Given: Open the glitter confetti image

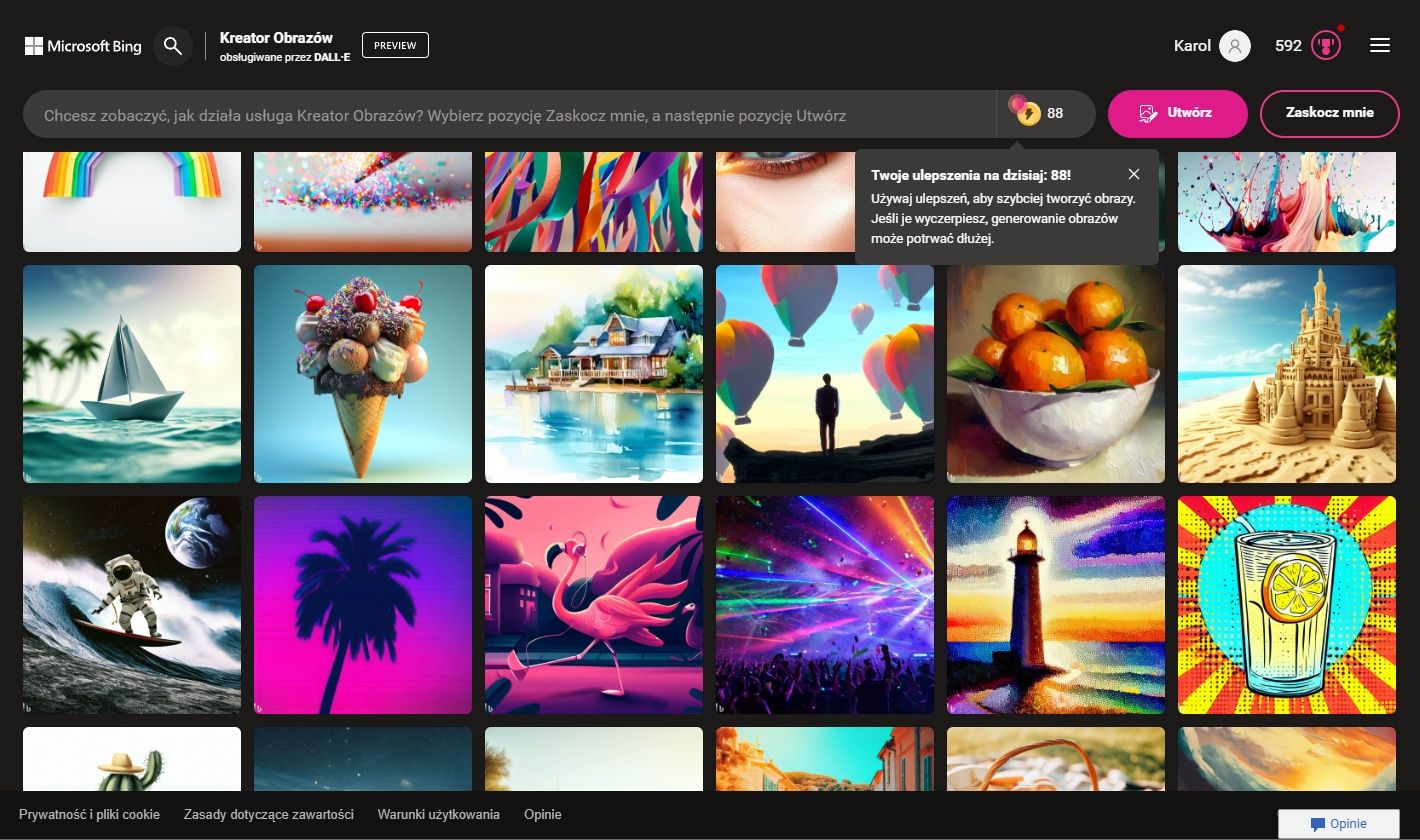Looking at the screenshot, I should coord(363,202).
